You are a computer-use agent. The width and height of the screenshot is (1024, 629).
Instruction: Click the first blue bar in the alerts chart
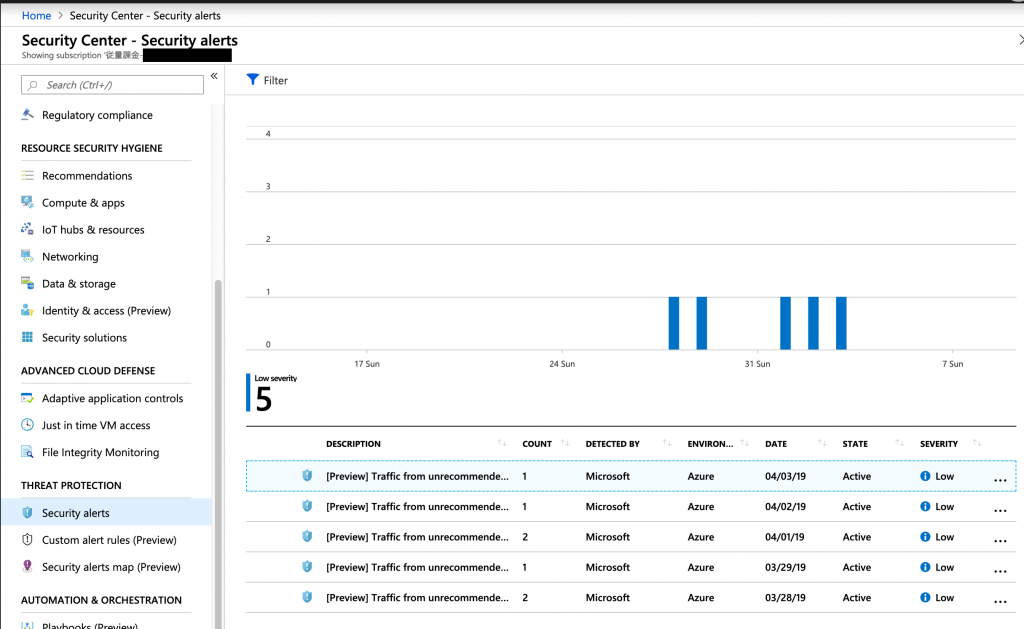coord(674,323)
